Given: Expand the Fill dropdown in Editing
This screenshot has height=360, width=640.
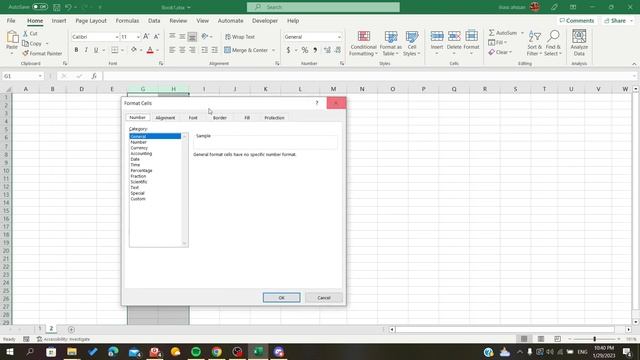Looking at the screenshot, I should tap(505, 42).
